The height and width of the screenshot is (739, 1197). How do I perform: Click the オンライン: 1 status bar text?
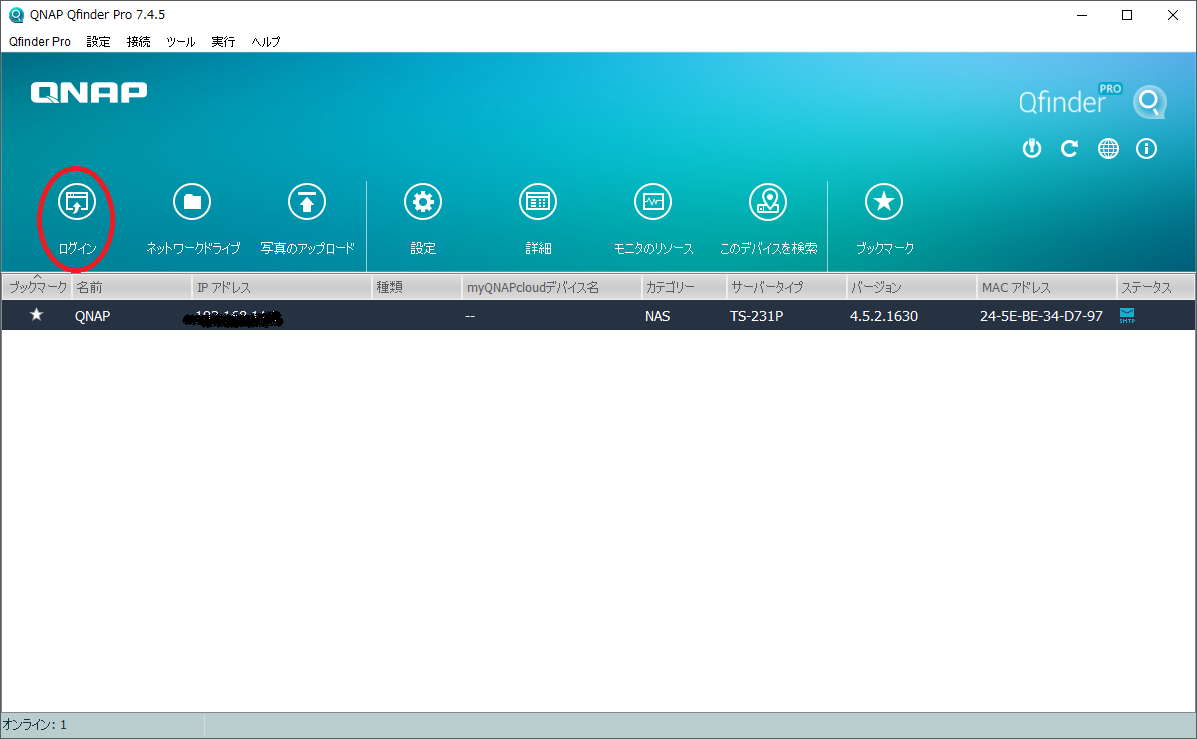[x=35, y=724]
